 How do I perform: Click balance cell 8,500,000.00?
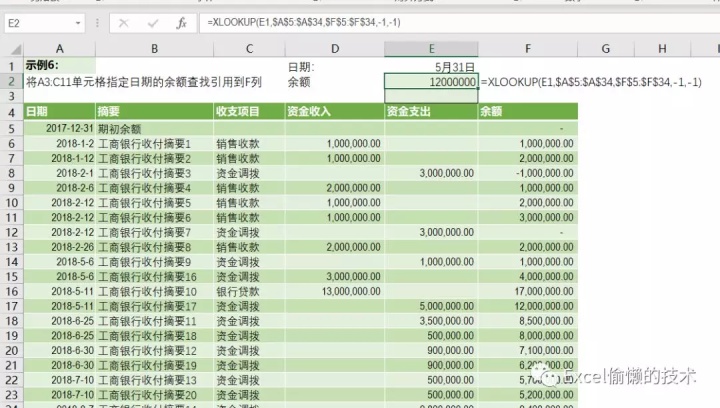(x=528, y=321)
